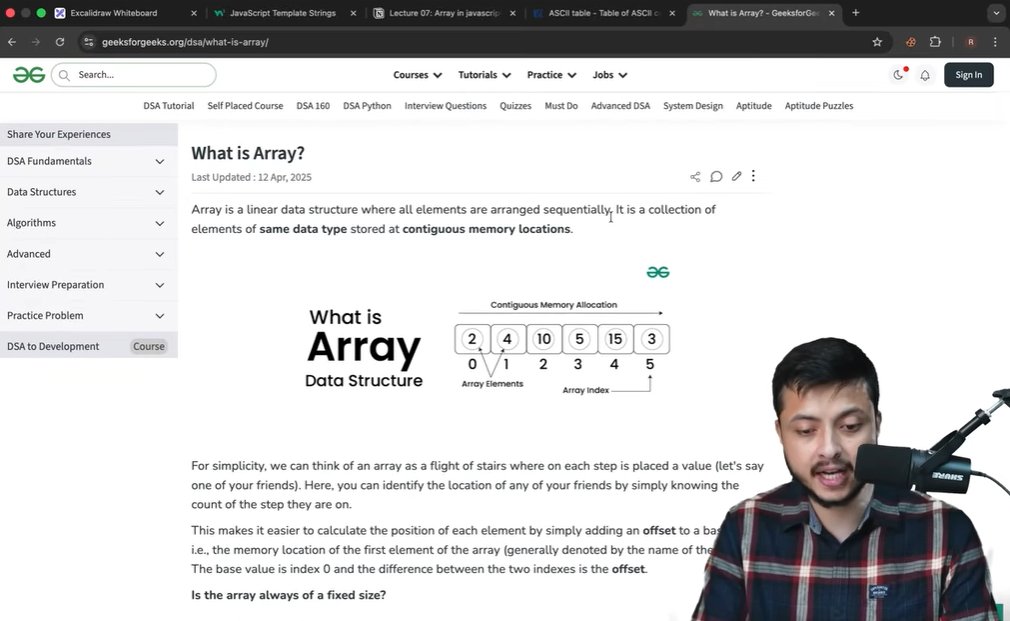1010x621 pixels.
Task: Expand Practice Problem in the sidebar
Action: [88, 316]
